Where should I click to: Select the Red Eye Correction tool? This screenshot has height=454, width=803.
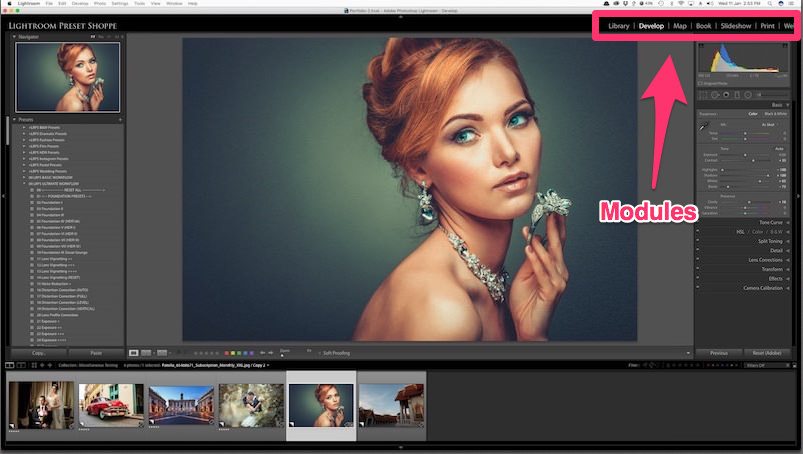tap(726, 95)
